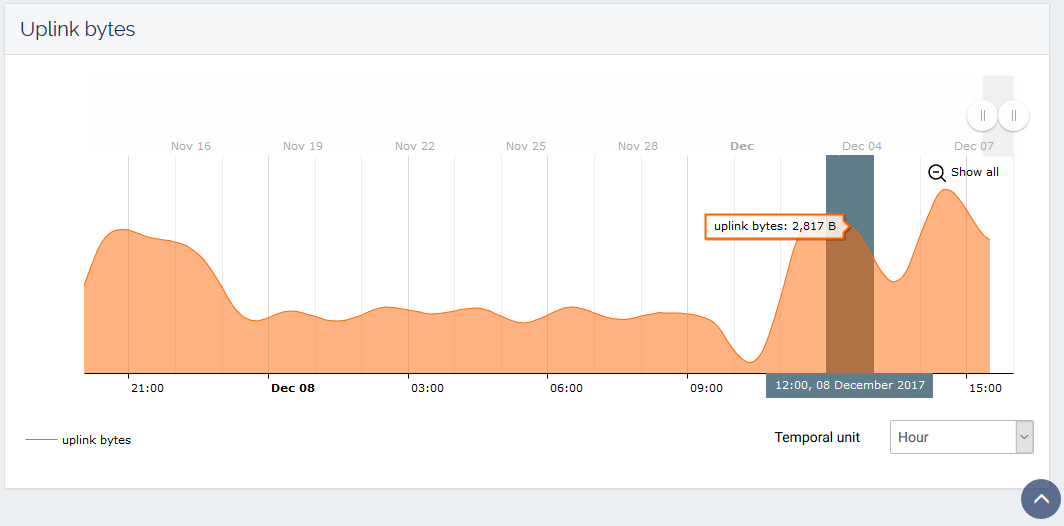Screen dimensions: 1064x526
Task: Toggle the uplink bytes legend entry
Action: (96, 439)
